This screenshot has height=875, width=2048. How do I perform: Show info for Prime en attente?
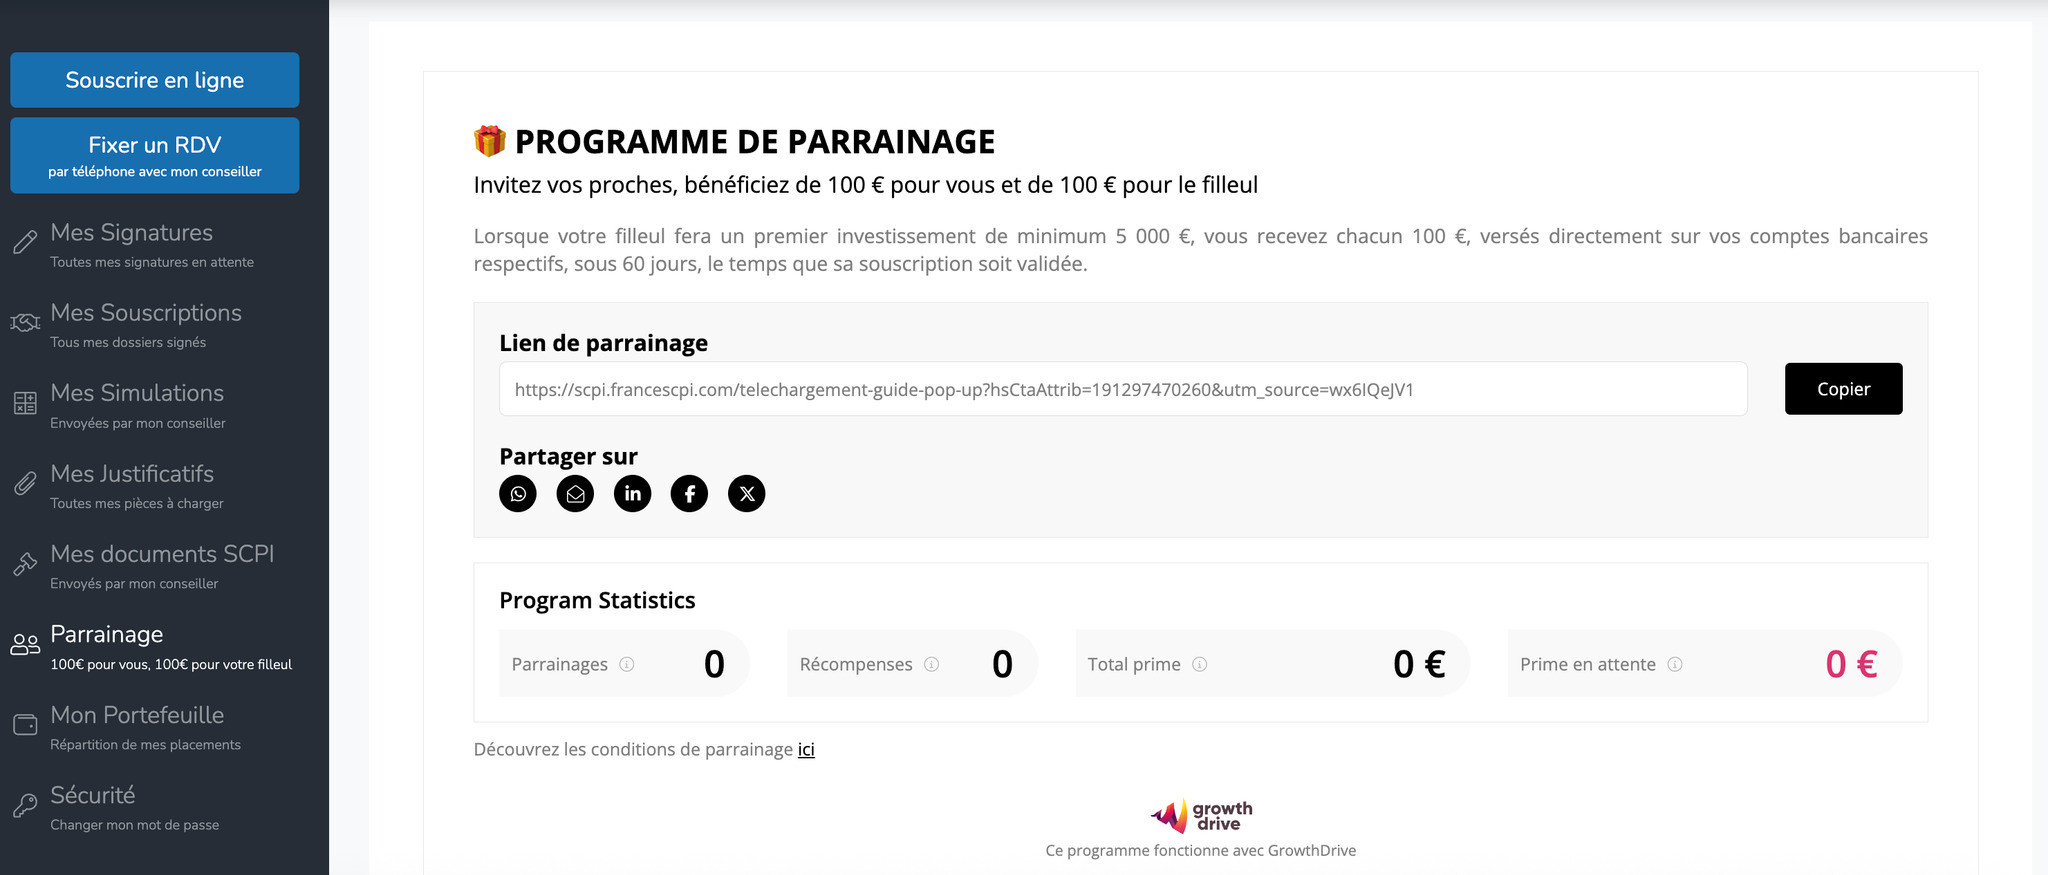click(x=1675, y=664)
